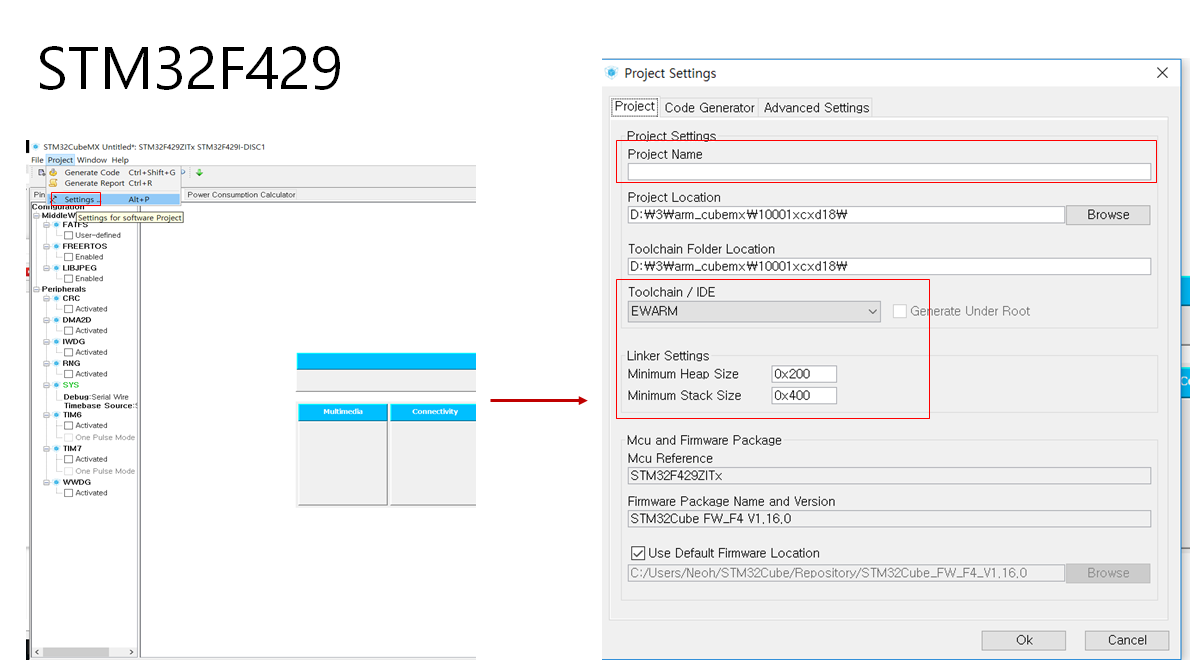Screen dimensions: 1190x660
Task: Collapse the WWDG tree node
Action: click(46, 482)
